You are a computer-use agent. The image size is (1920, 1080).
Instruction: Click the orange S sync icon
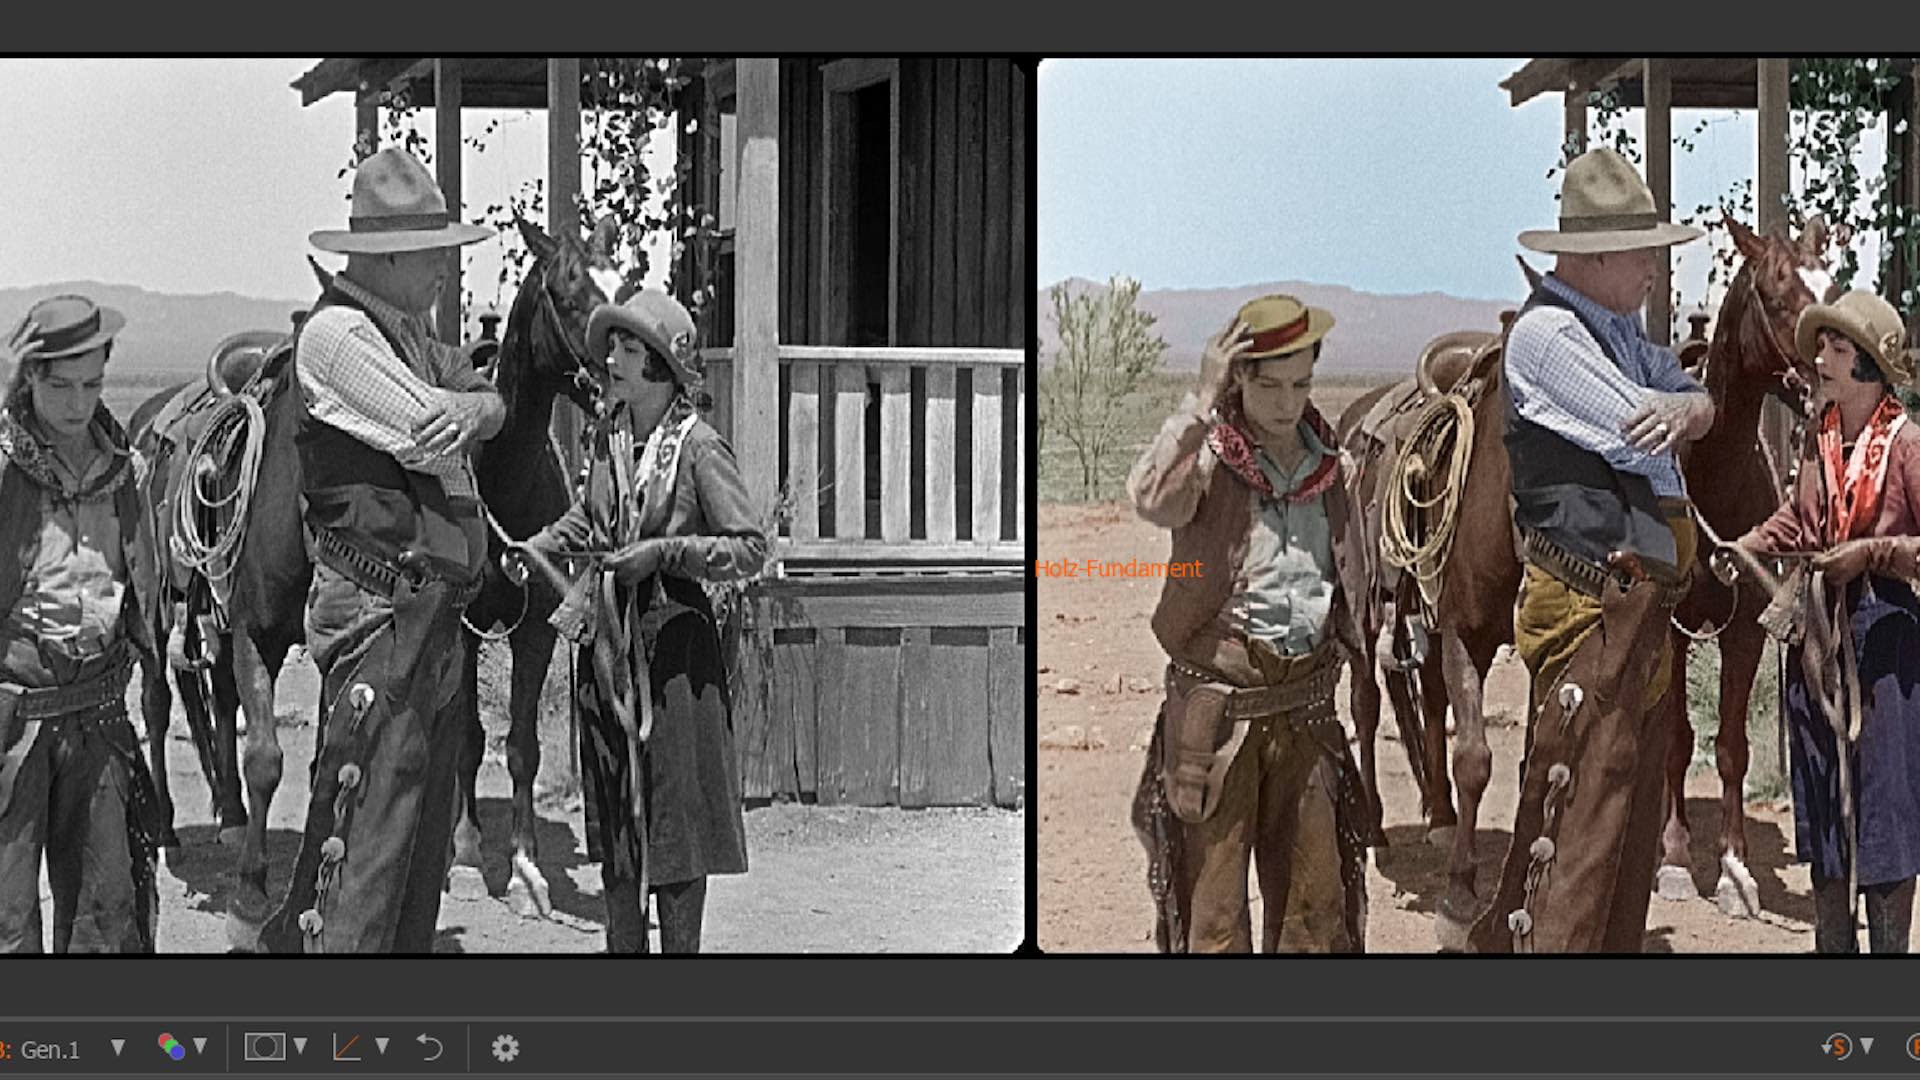1836,1047
